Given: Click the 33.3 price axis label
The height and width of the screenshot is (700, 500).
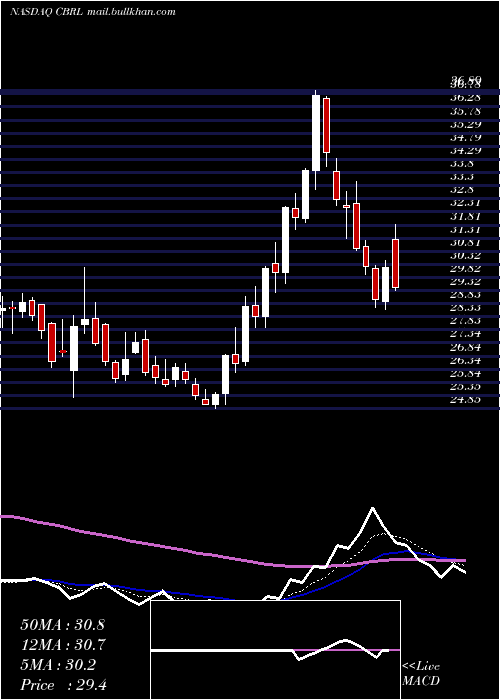Looking at the screenshot, I should coord(462,176).
